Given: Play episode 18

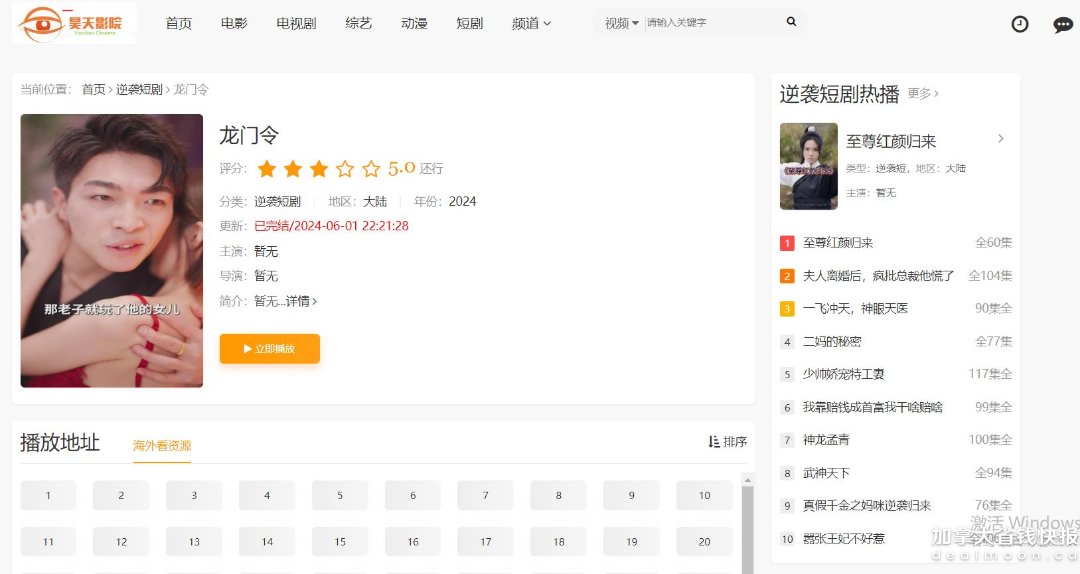Looking at the screenshot, I should coord(559,542).
